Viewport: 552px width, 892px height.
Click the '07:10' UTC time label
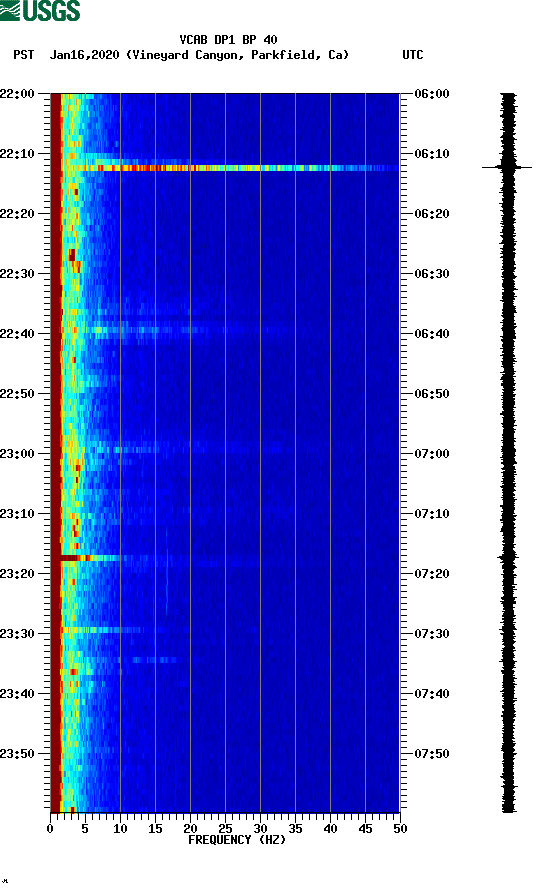[x=432, y=514]
